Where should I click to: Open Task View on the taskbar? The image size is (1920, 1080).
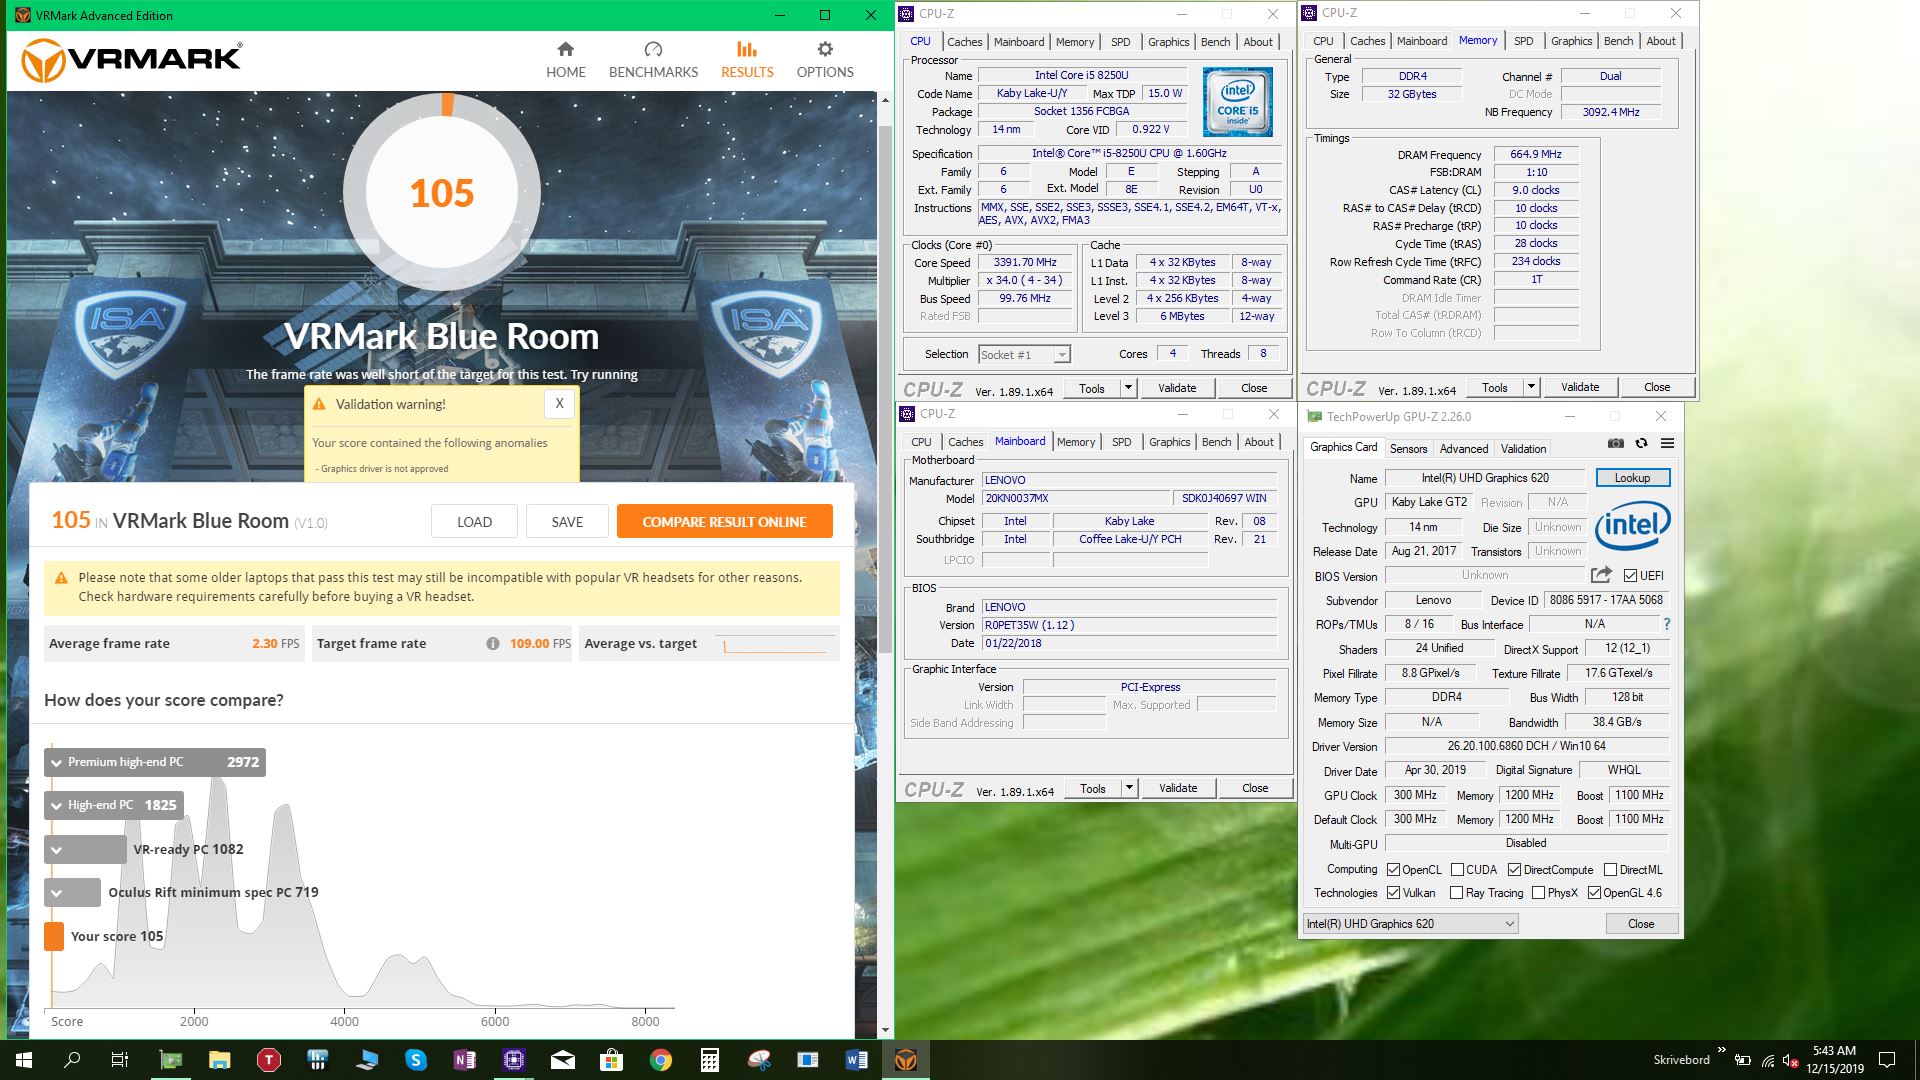pyautogui.click(x=120, y=1060)
